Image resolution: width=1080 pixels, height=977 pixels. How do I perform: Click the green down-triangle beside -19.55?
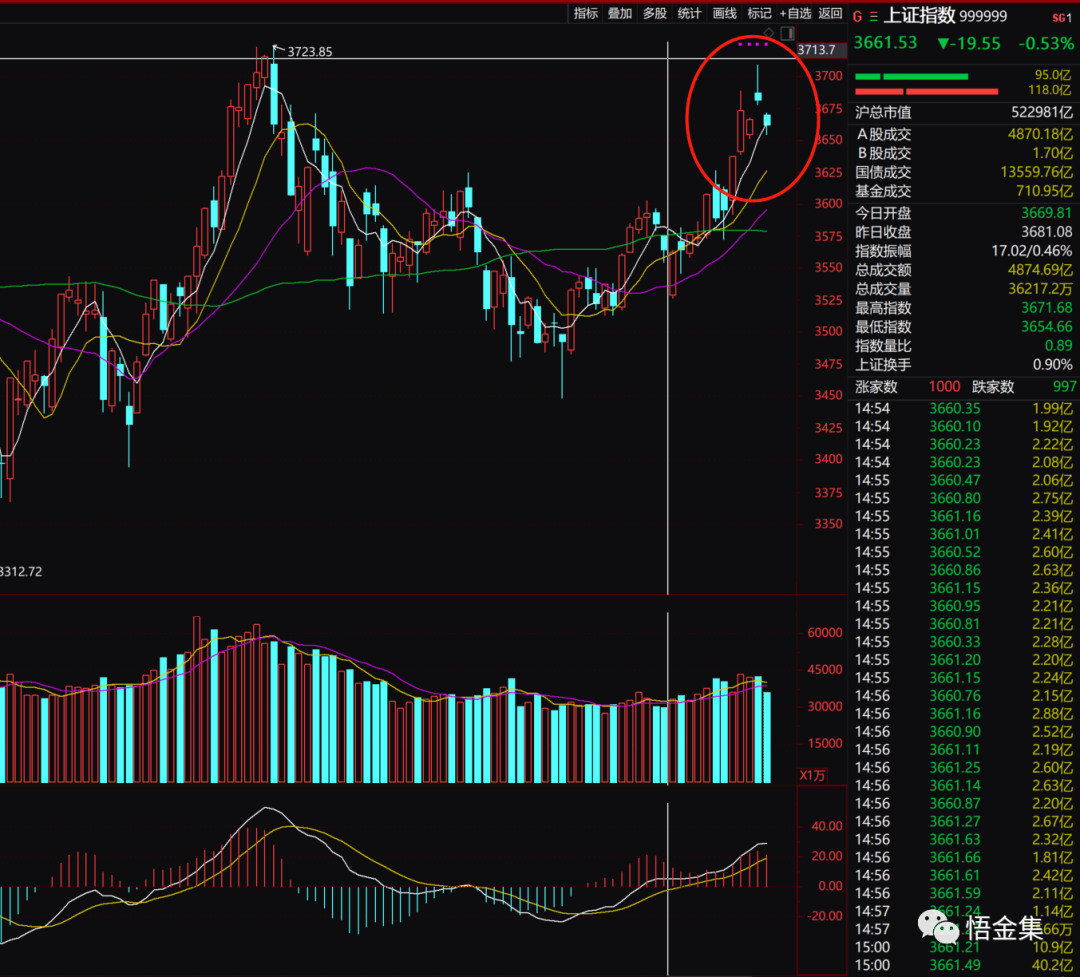tap(943, 43)
